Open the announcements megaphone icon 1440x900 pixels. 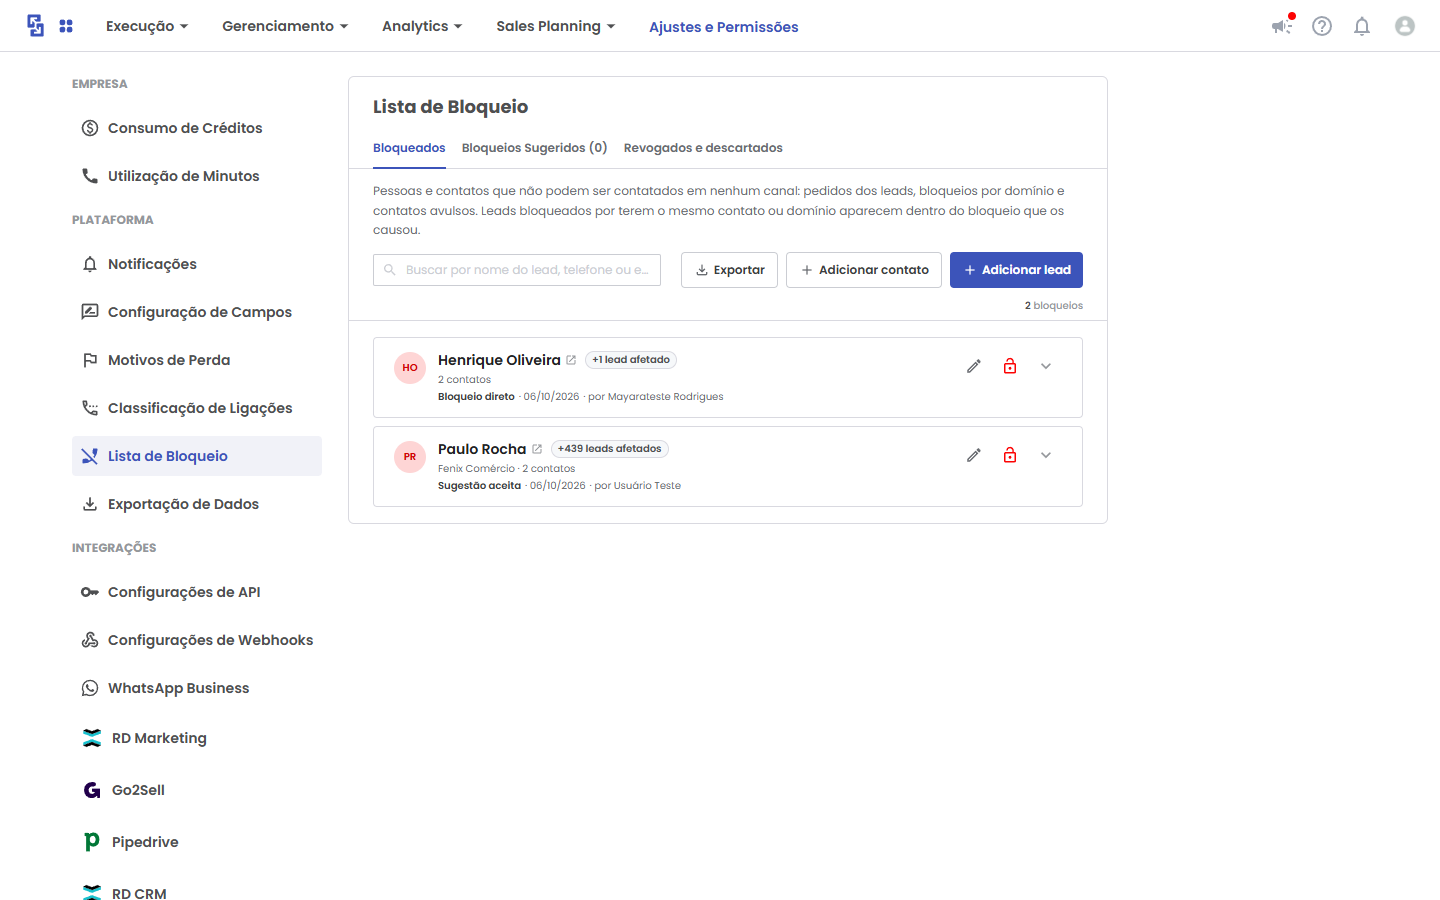click(1282, 26)
